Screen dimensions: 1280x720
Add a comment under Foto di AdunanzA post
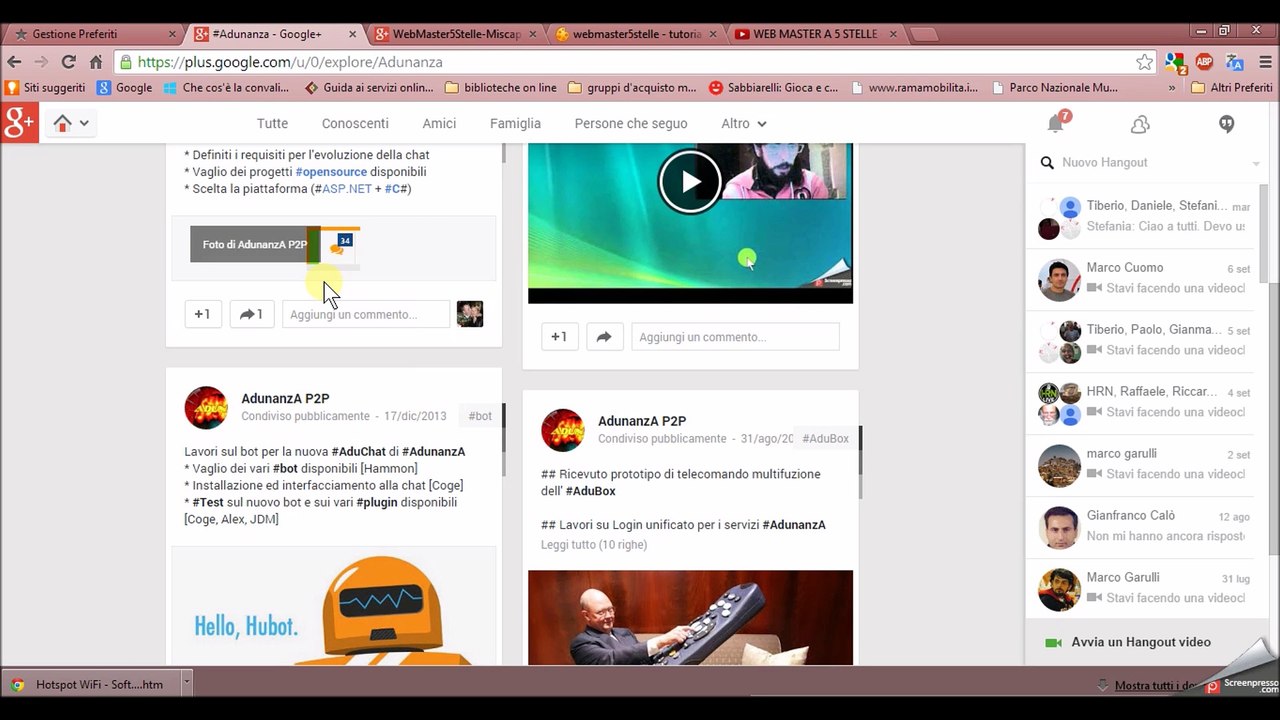pyautogui.click(x=366, y=314)
